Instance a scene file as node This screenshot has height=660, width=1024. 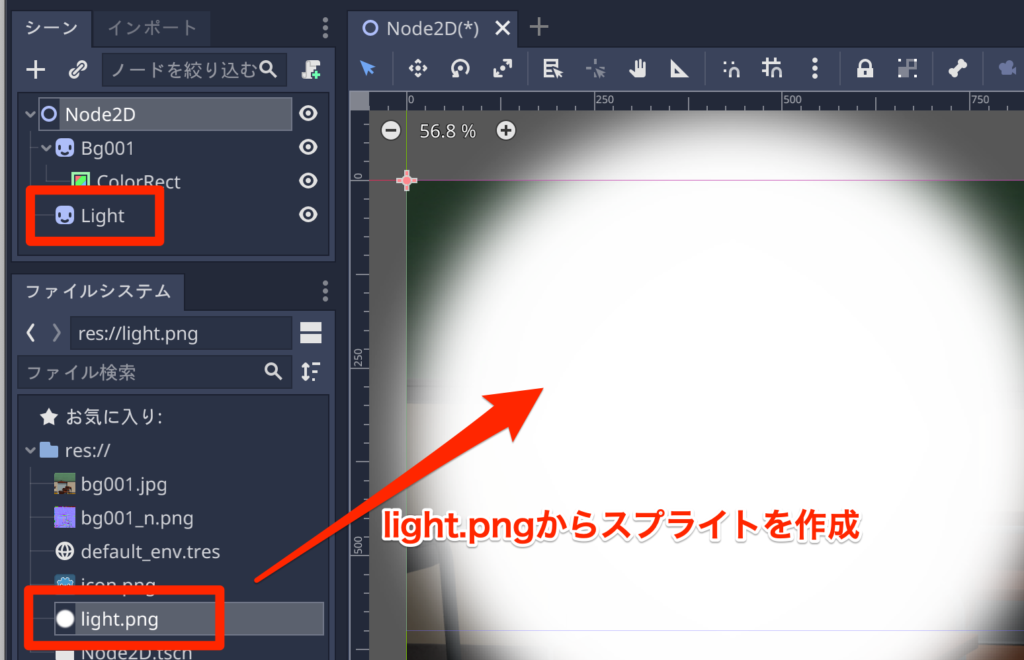[x=78, y=69]
